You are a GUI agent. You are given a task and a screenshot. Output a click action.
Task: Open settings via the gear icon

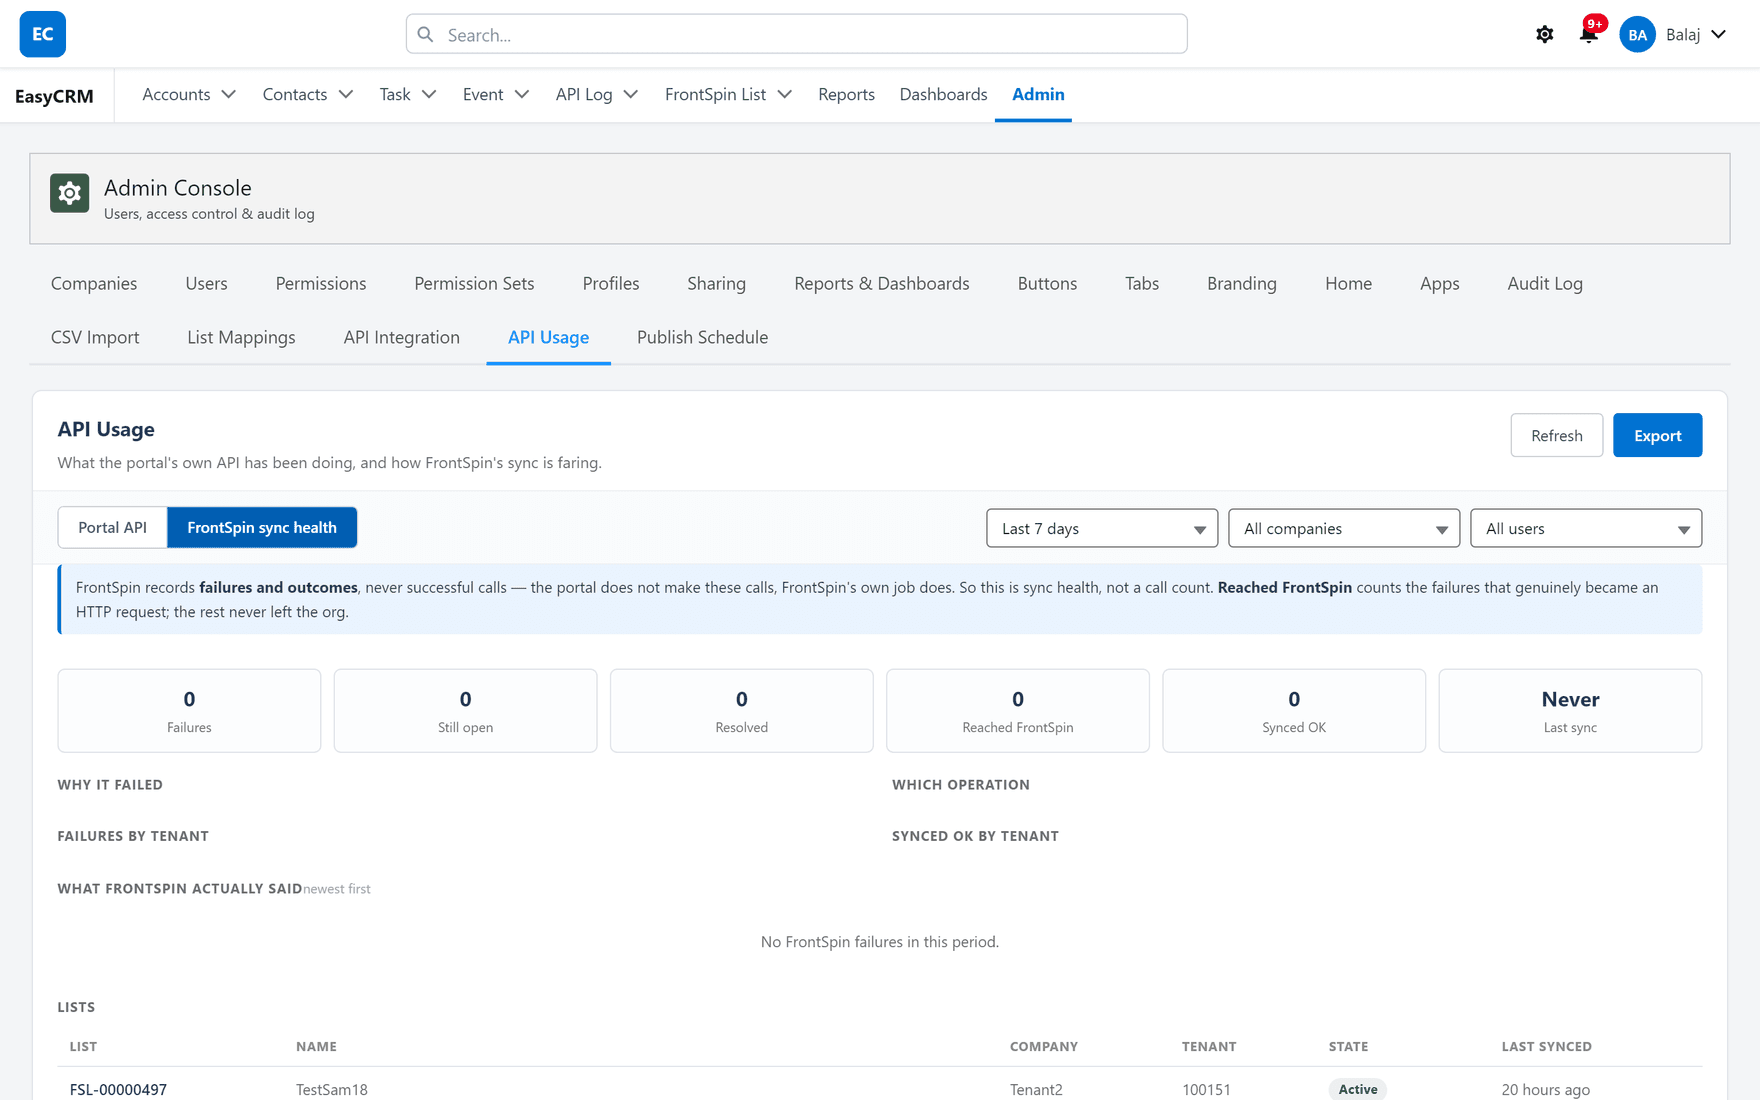click(x=1544, y=34)
